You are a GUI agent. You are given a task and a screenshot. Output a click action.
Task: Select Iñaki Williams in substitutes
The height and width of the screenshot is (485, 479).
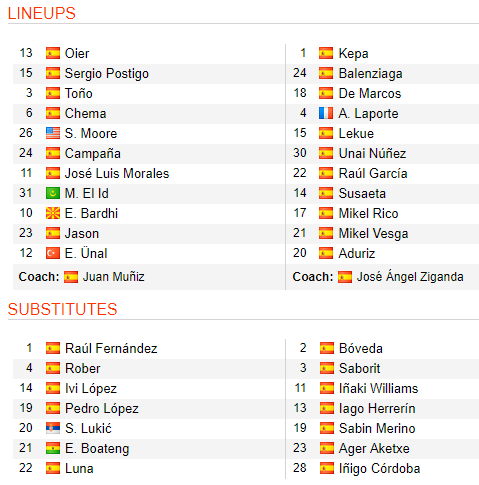coord(378,388)
